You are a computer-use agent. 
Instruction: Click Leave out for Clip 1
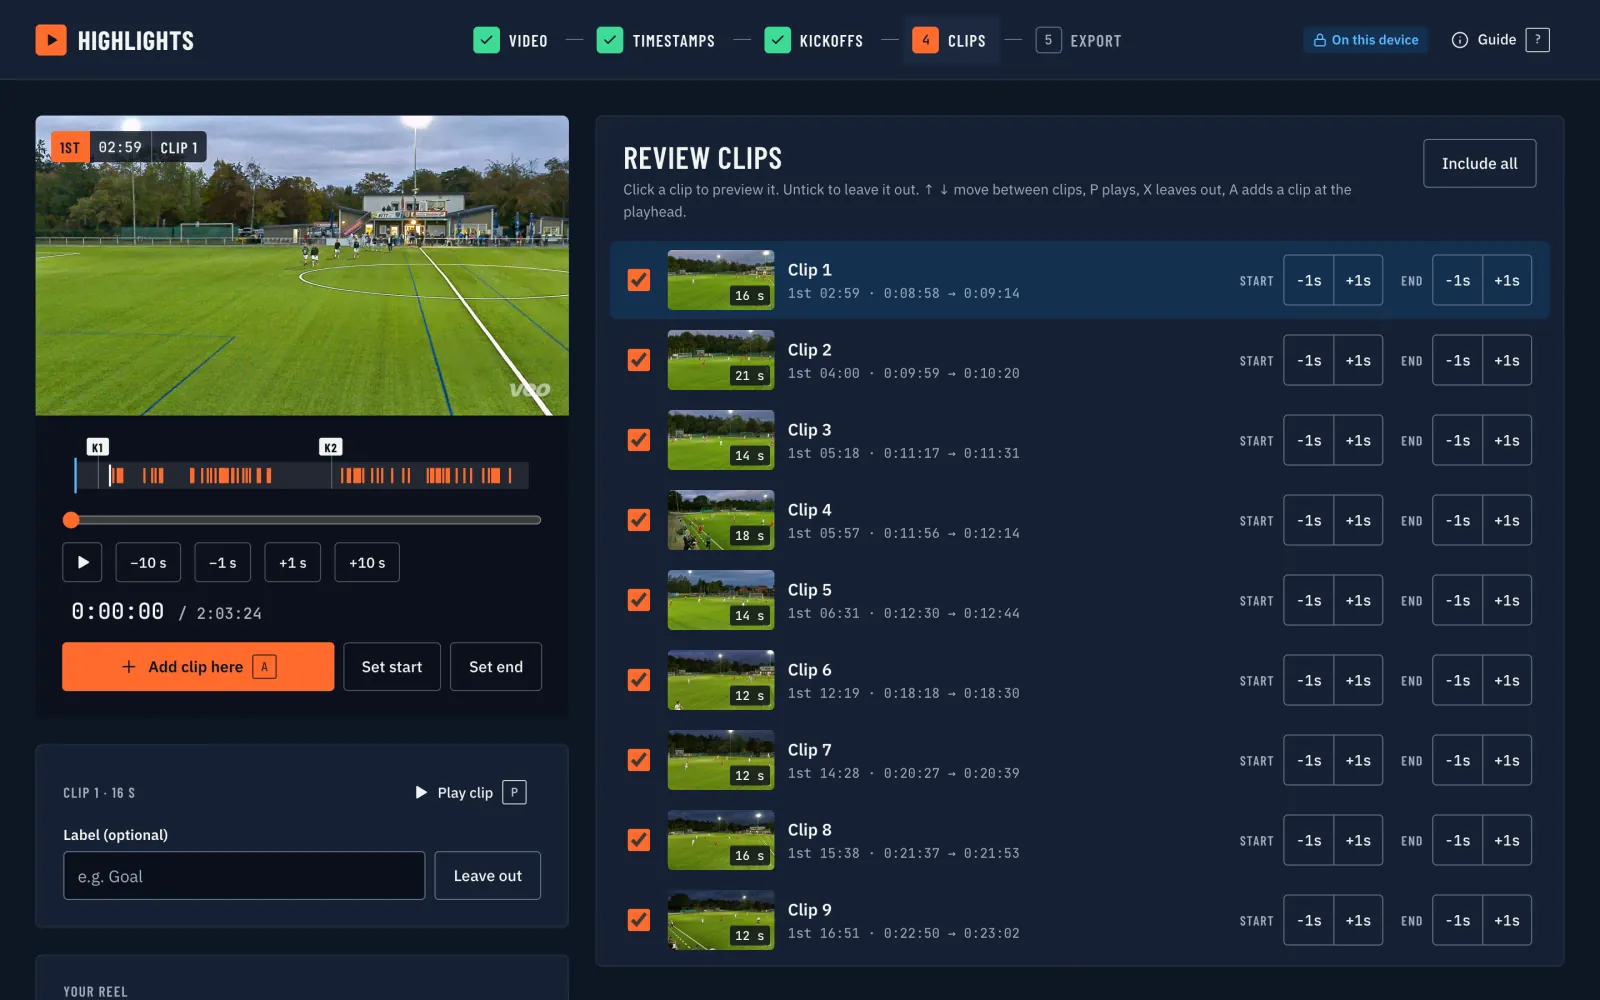tap(488, 875)
